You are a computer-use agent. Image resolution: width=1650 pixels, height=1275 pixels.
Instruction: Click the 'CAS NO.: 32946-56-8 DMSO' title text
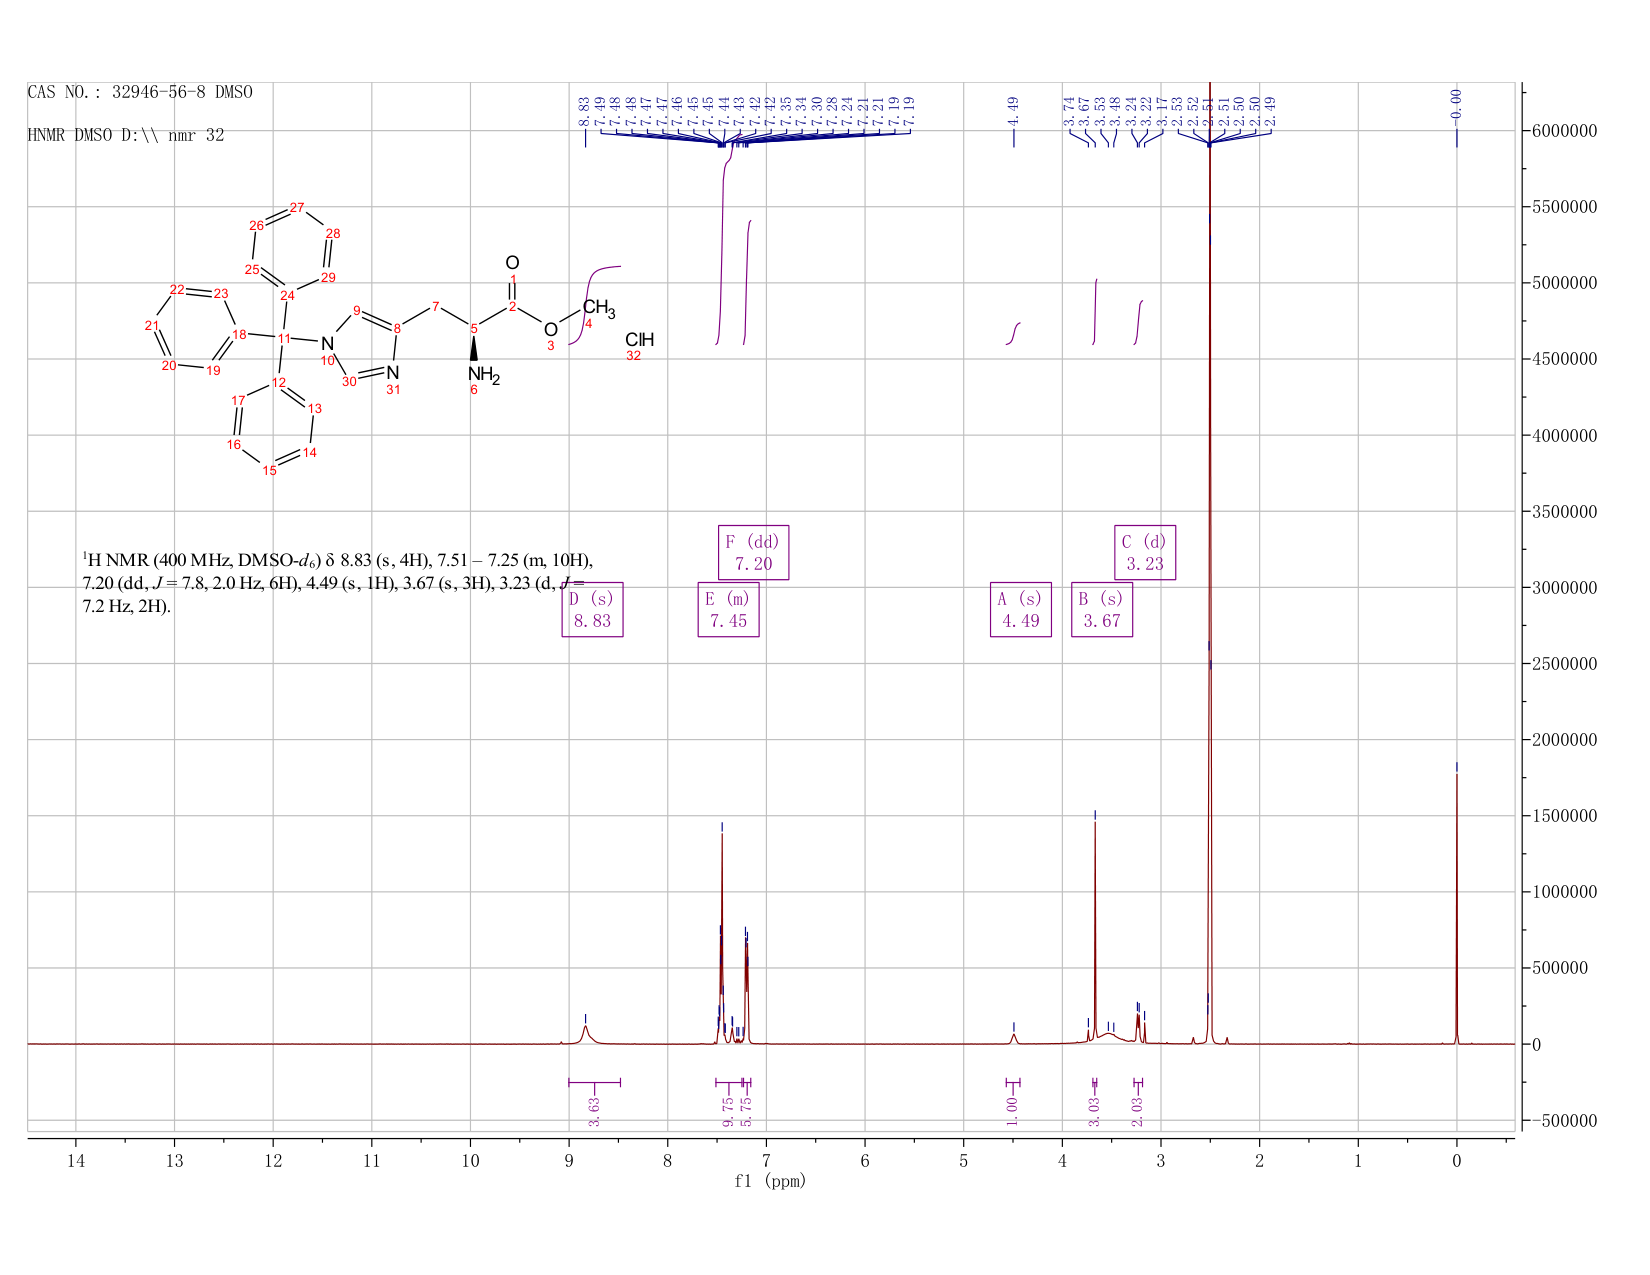(x=140, y=92)
